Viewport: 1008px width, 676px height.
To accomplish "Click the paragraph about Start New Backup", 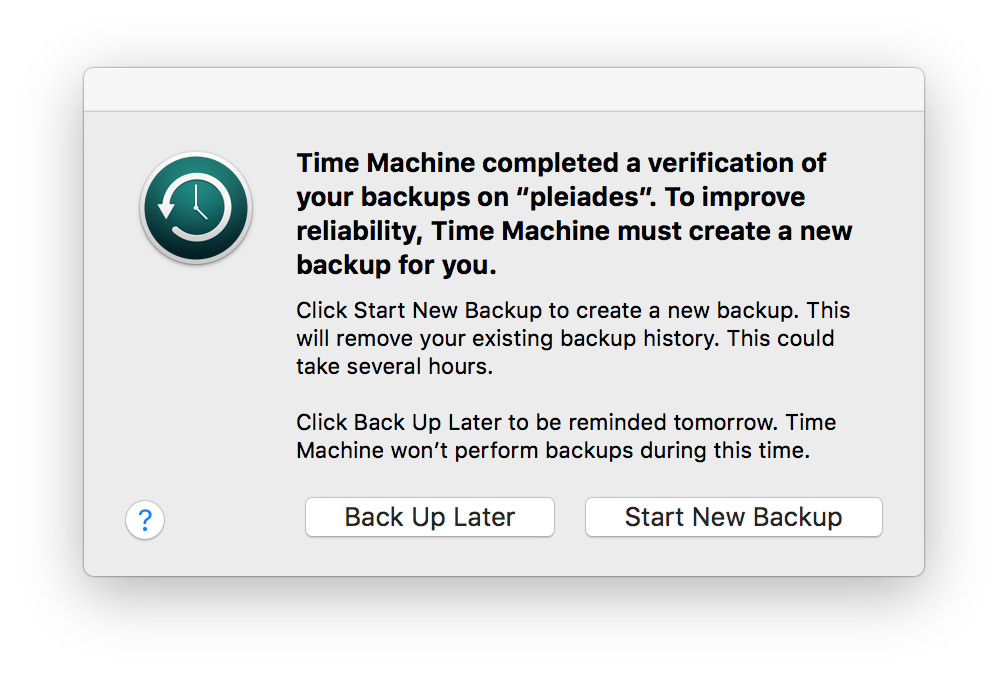I will point(572,338).
